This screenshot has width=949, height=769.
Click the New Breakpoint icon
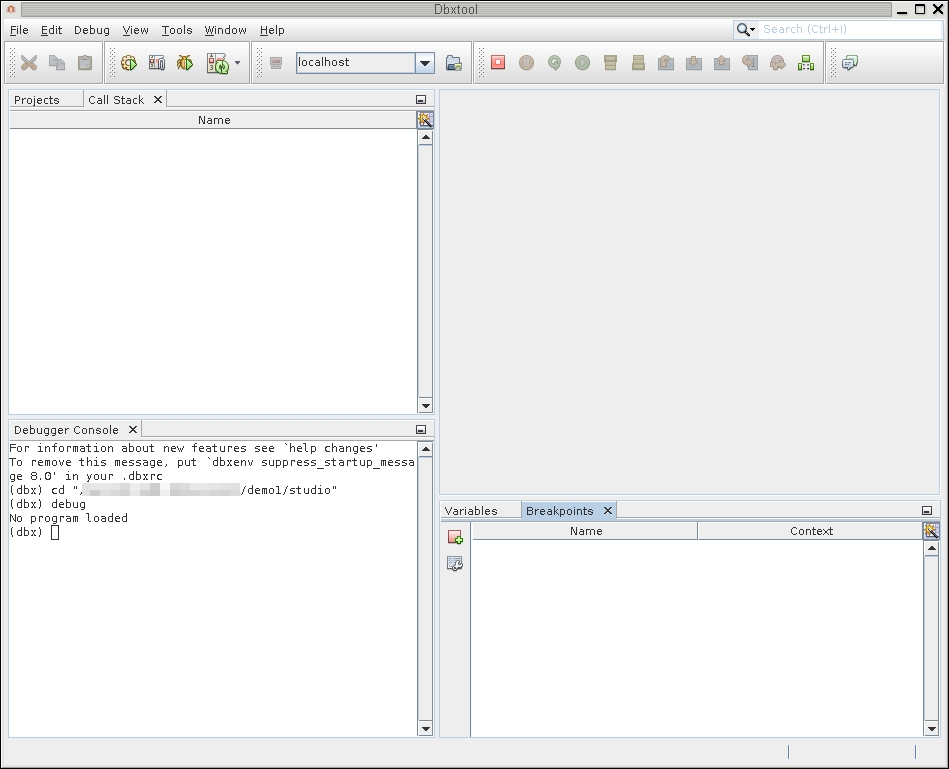click(x=455, y=537)
